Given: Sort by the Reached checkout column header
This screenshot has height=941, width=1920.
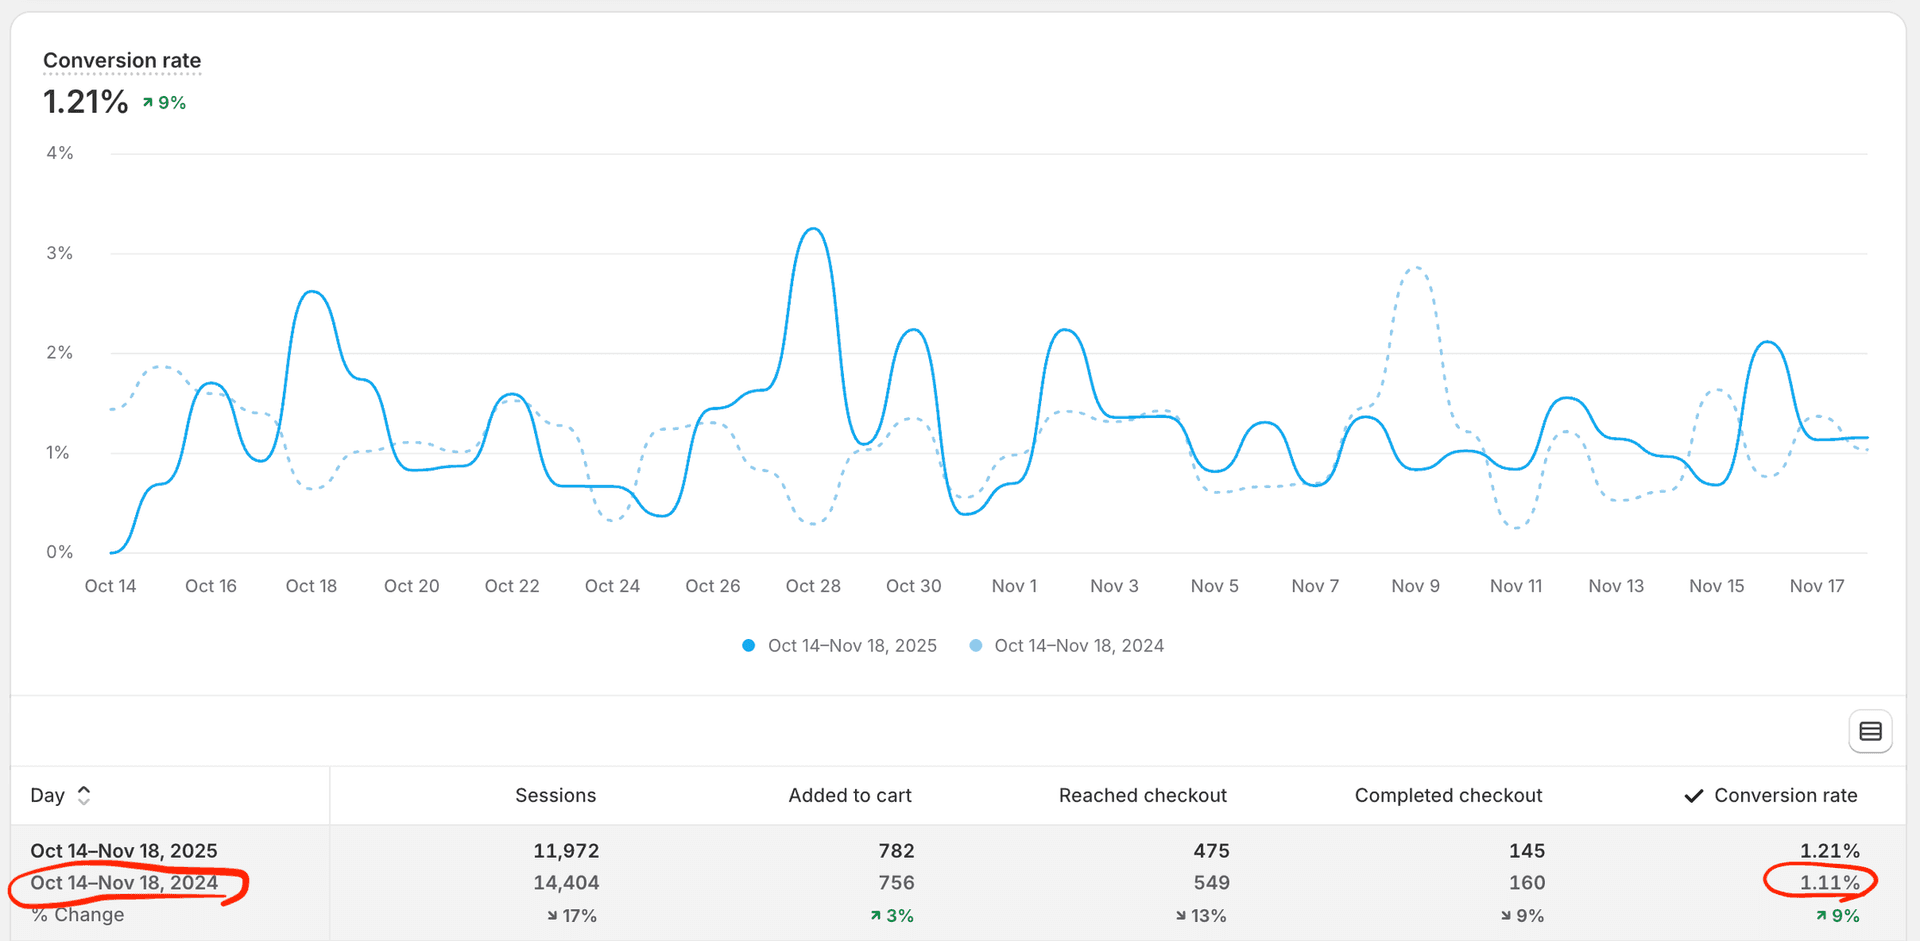Looking at the screenshot, I should tap(1143, 795).
